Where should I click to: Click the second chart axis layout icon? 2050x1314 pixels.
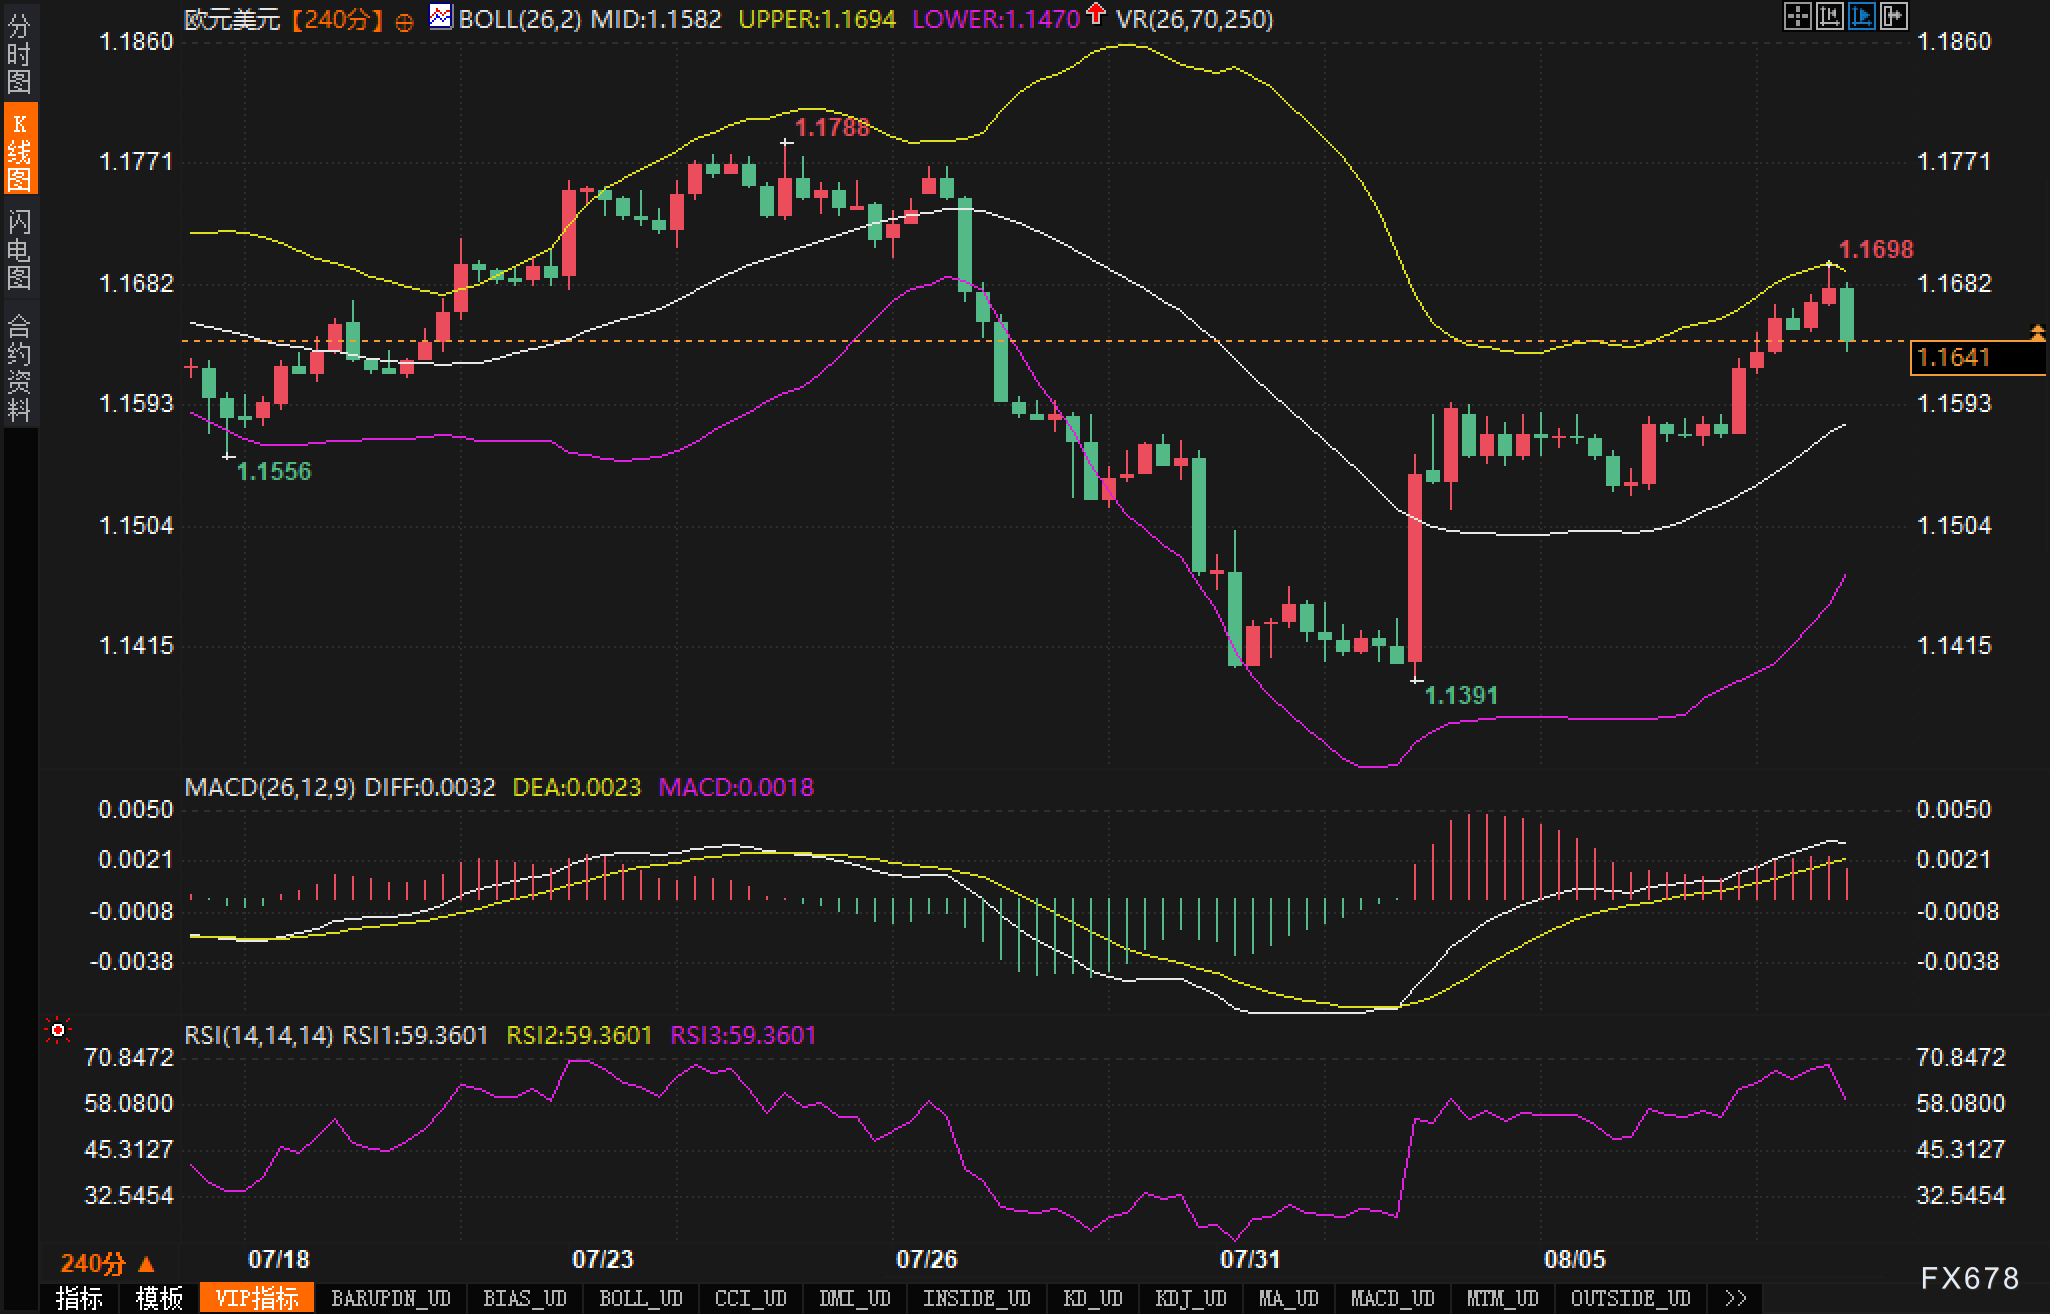coord(1829,16)
